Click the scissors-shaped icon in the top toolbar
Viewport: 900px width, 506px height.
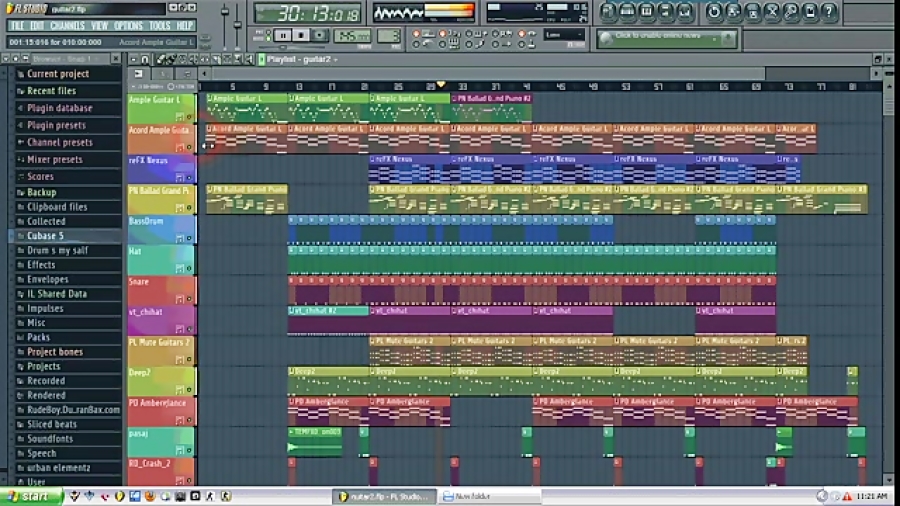click(772, 11)
